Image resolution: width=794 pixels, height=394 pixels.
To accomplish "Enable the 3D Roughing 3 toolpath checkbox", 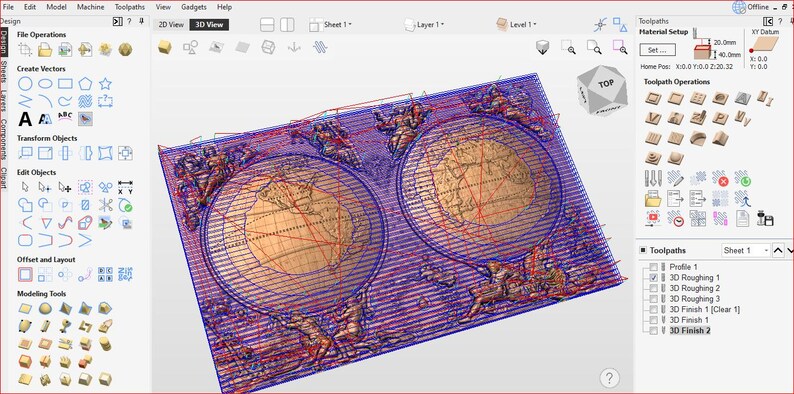I will click(654, 299).
